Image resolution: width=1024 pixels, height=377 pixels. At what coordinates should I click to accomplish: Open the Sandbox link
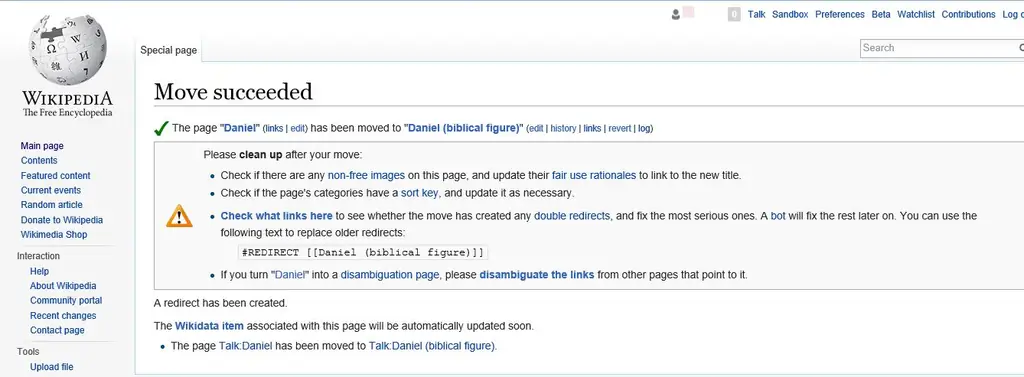tap(790, 14)
